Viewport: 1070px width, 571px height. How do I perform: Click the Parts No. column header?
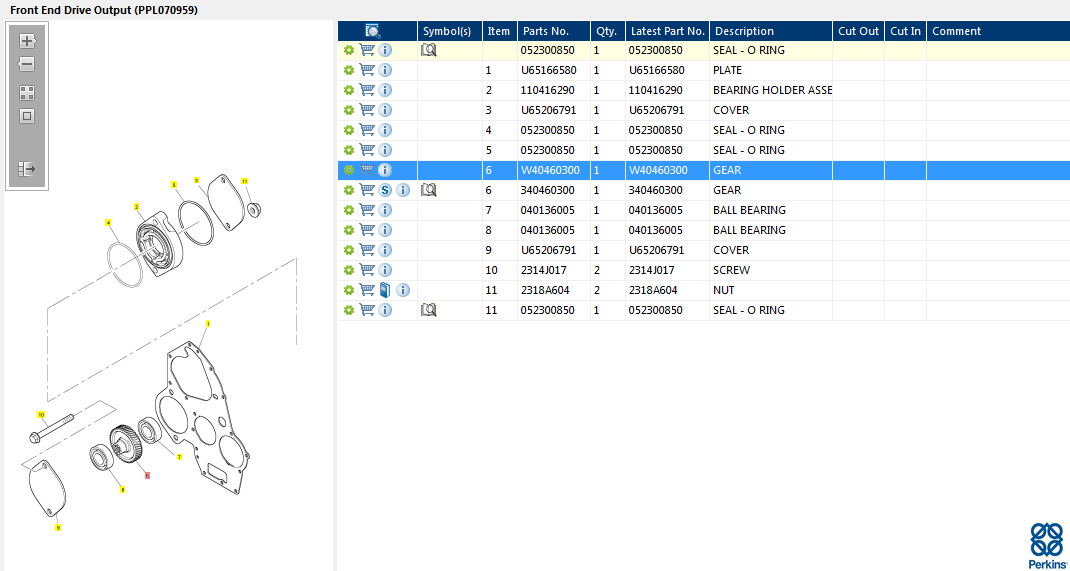point(554,31)
